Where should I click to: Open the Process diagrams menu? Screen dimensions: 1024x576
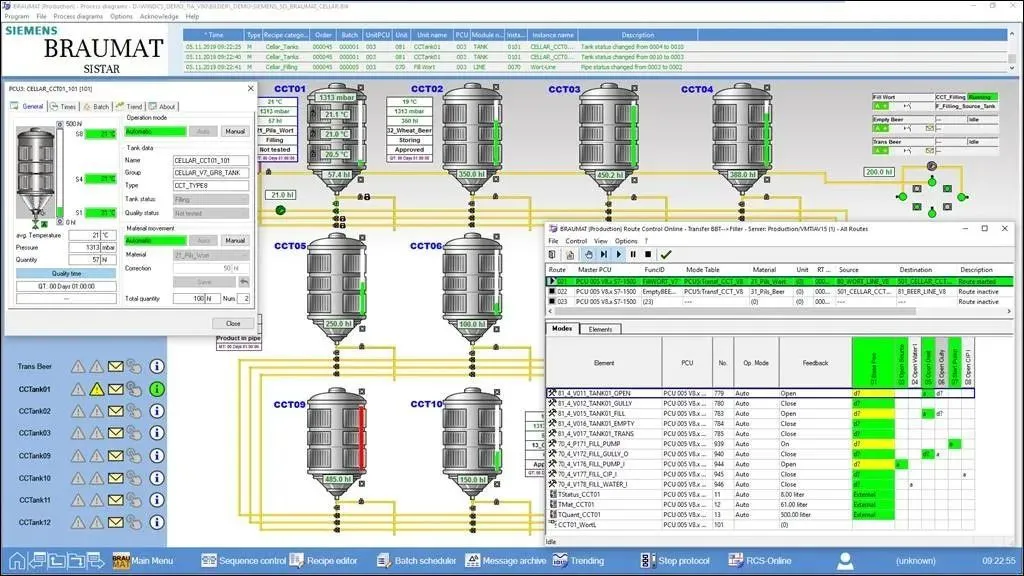[78, 17]
